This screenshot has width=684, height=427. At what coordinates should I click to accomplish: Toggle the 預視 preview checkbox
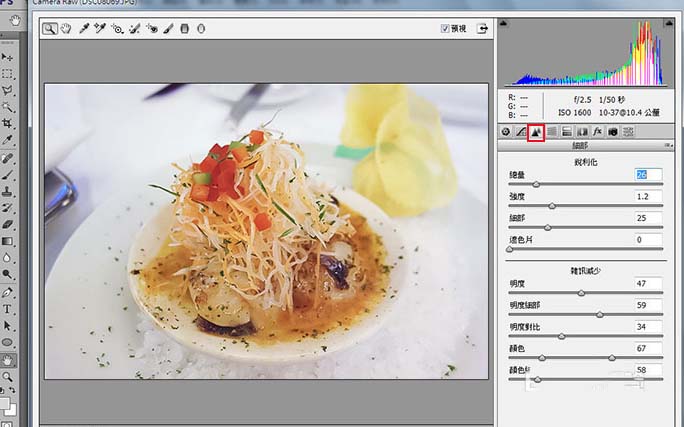point(445,29)
